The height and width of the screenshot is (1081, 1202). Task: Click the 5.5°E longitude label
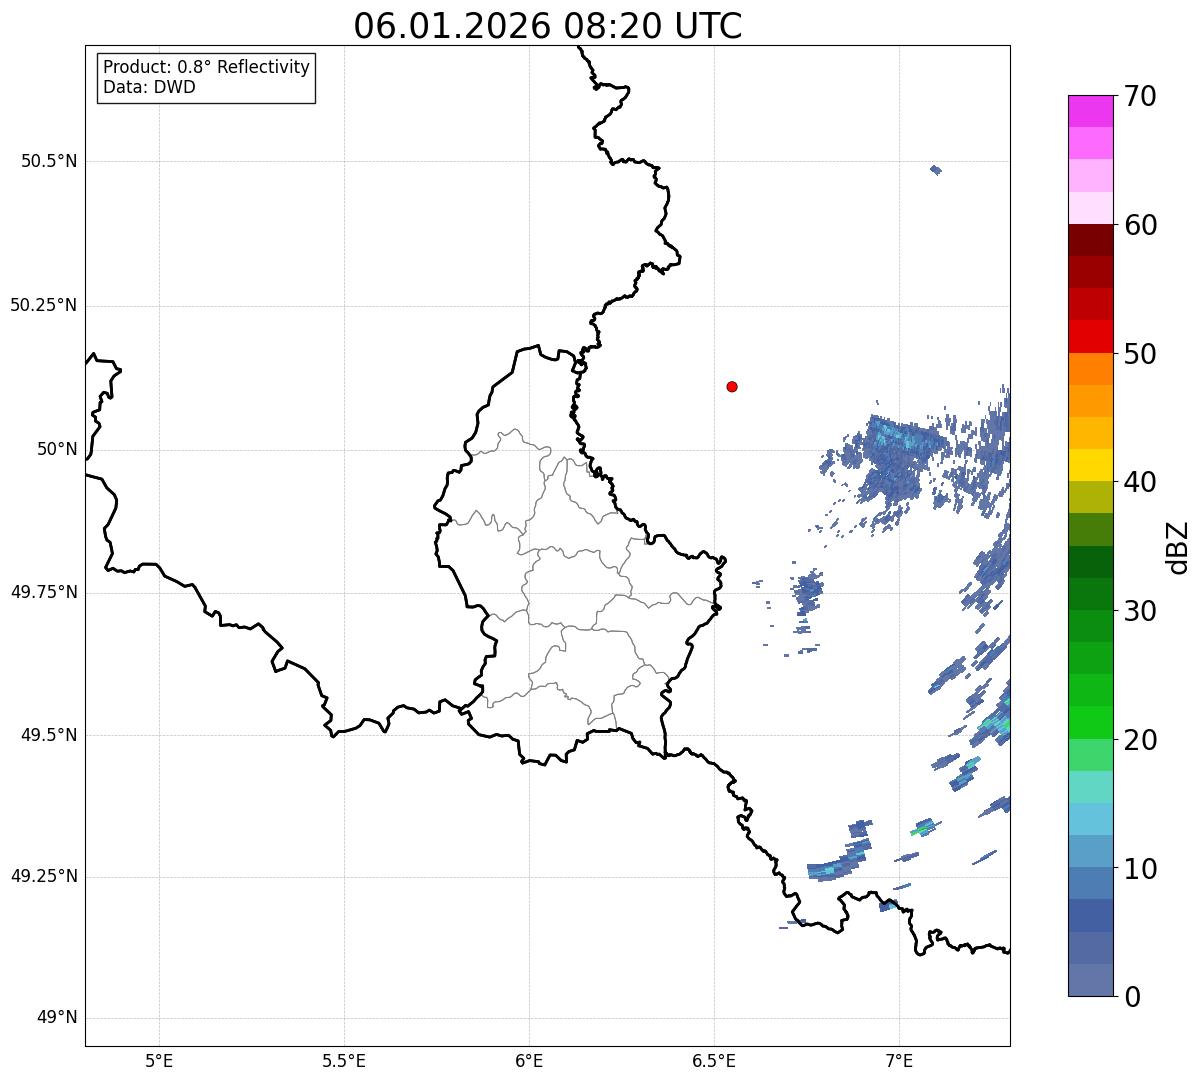click(x=344, y=1060)
